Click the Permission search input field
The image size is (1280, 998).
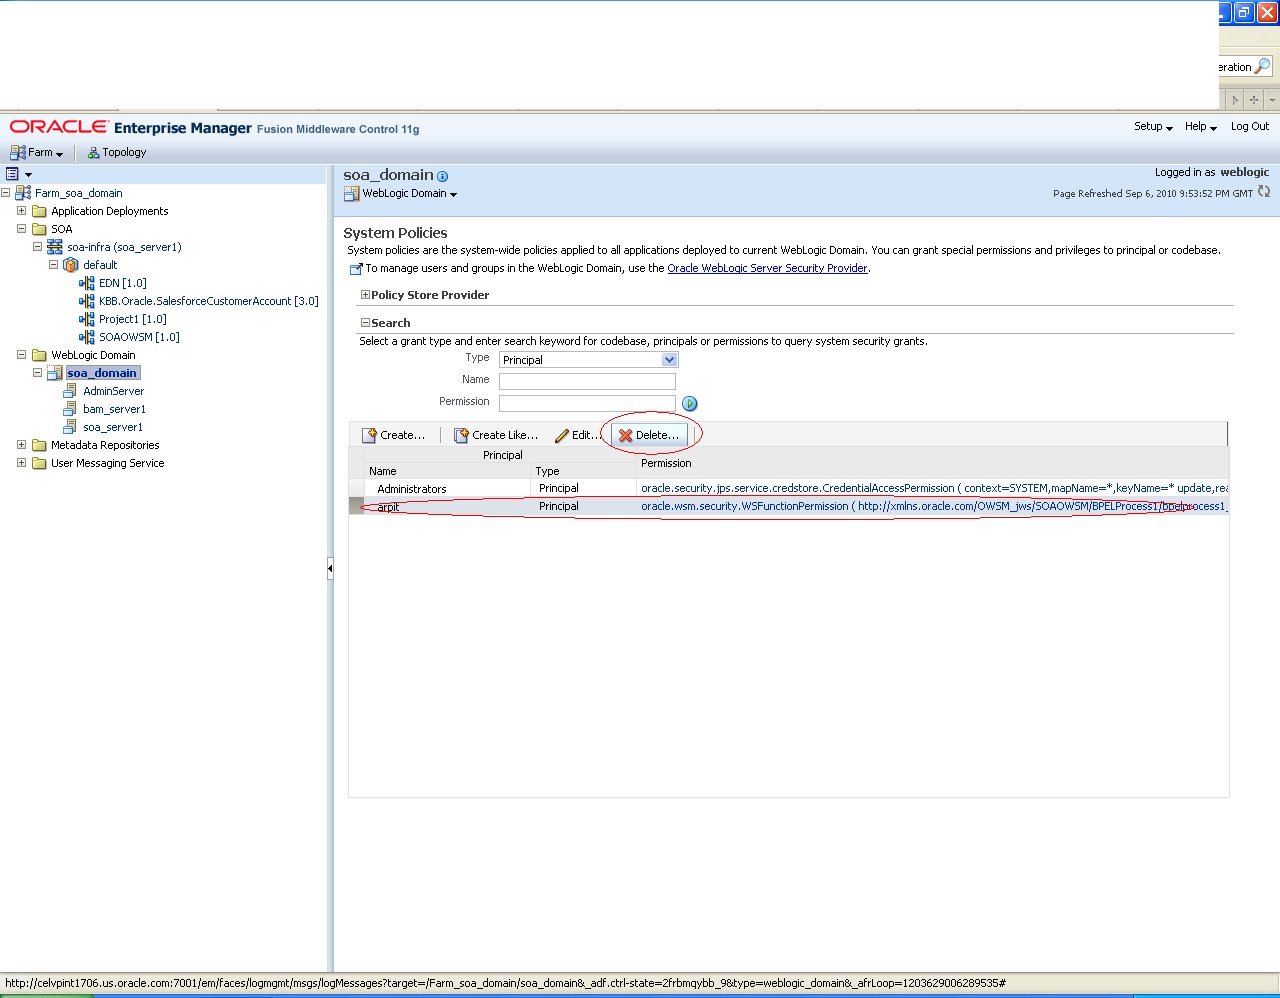(587, 403)
